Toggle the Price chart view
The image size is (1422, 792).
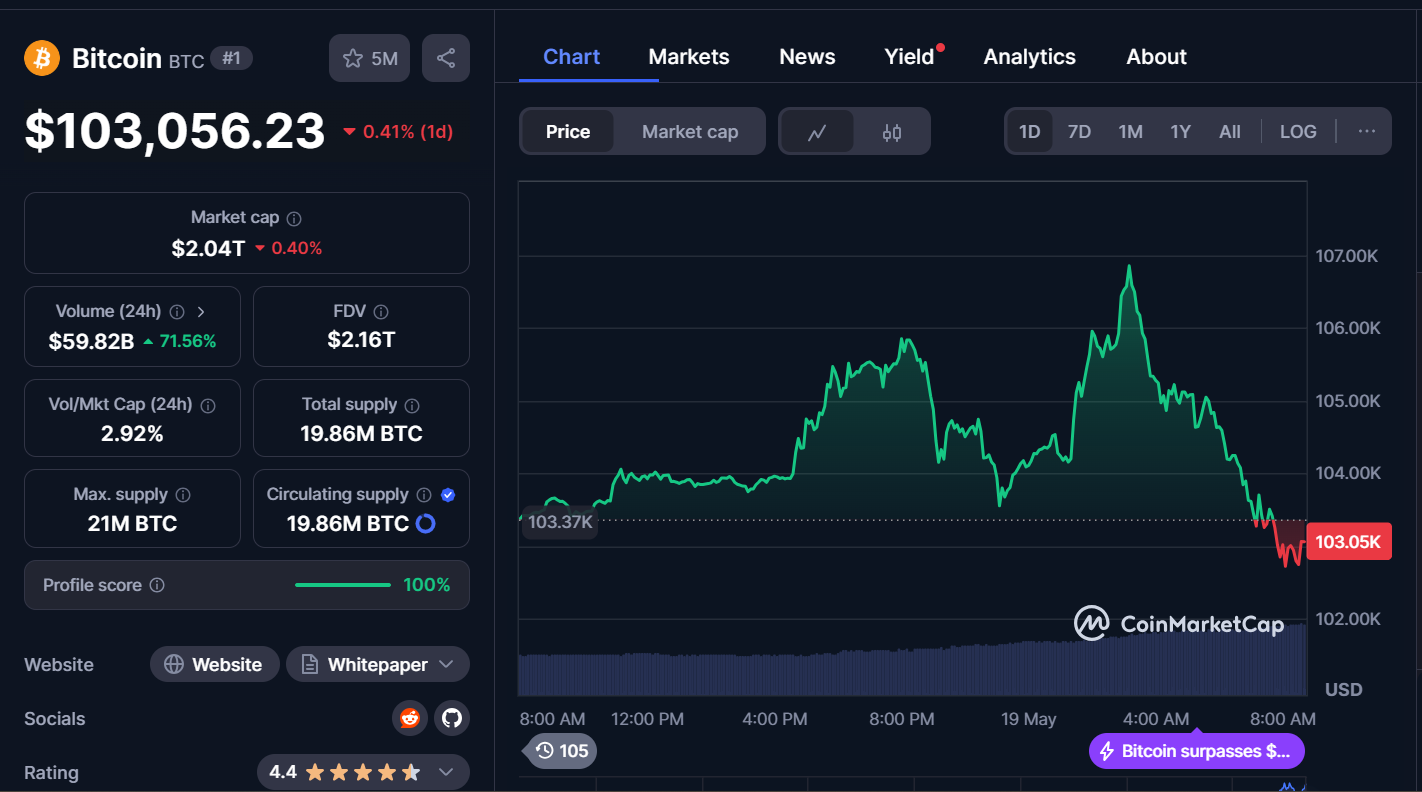tap(568, 132)
